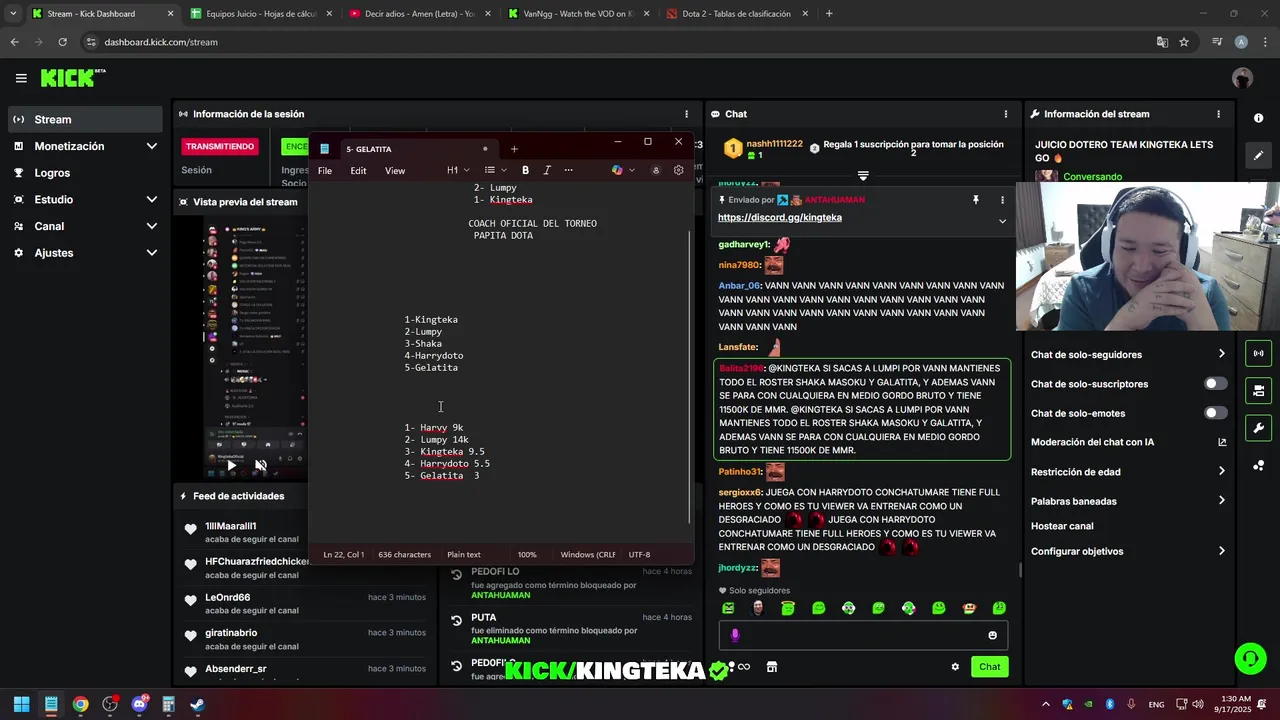Open chat settings gear icon
The image size is (1280, 720).
(x=955, y=667)
